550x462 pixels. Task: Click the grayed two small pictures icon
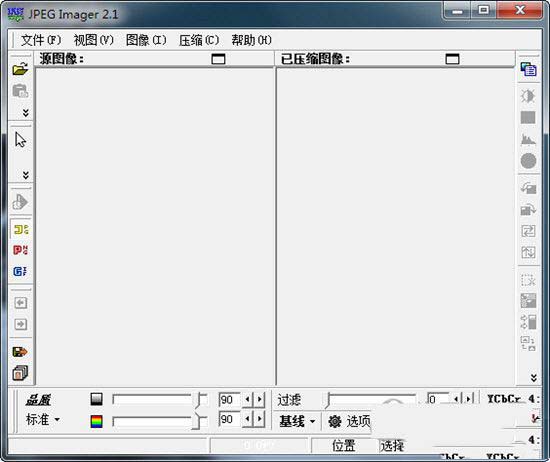(x=528, y=343)
